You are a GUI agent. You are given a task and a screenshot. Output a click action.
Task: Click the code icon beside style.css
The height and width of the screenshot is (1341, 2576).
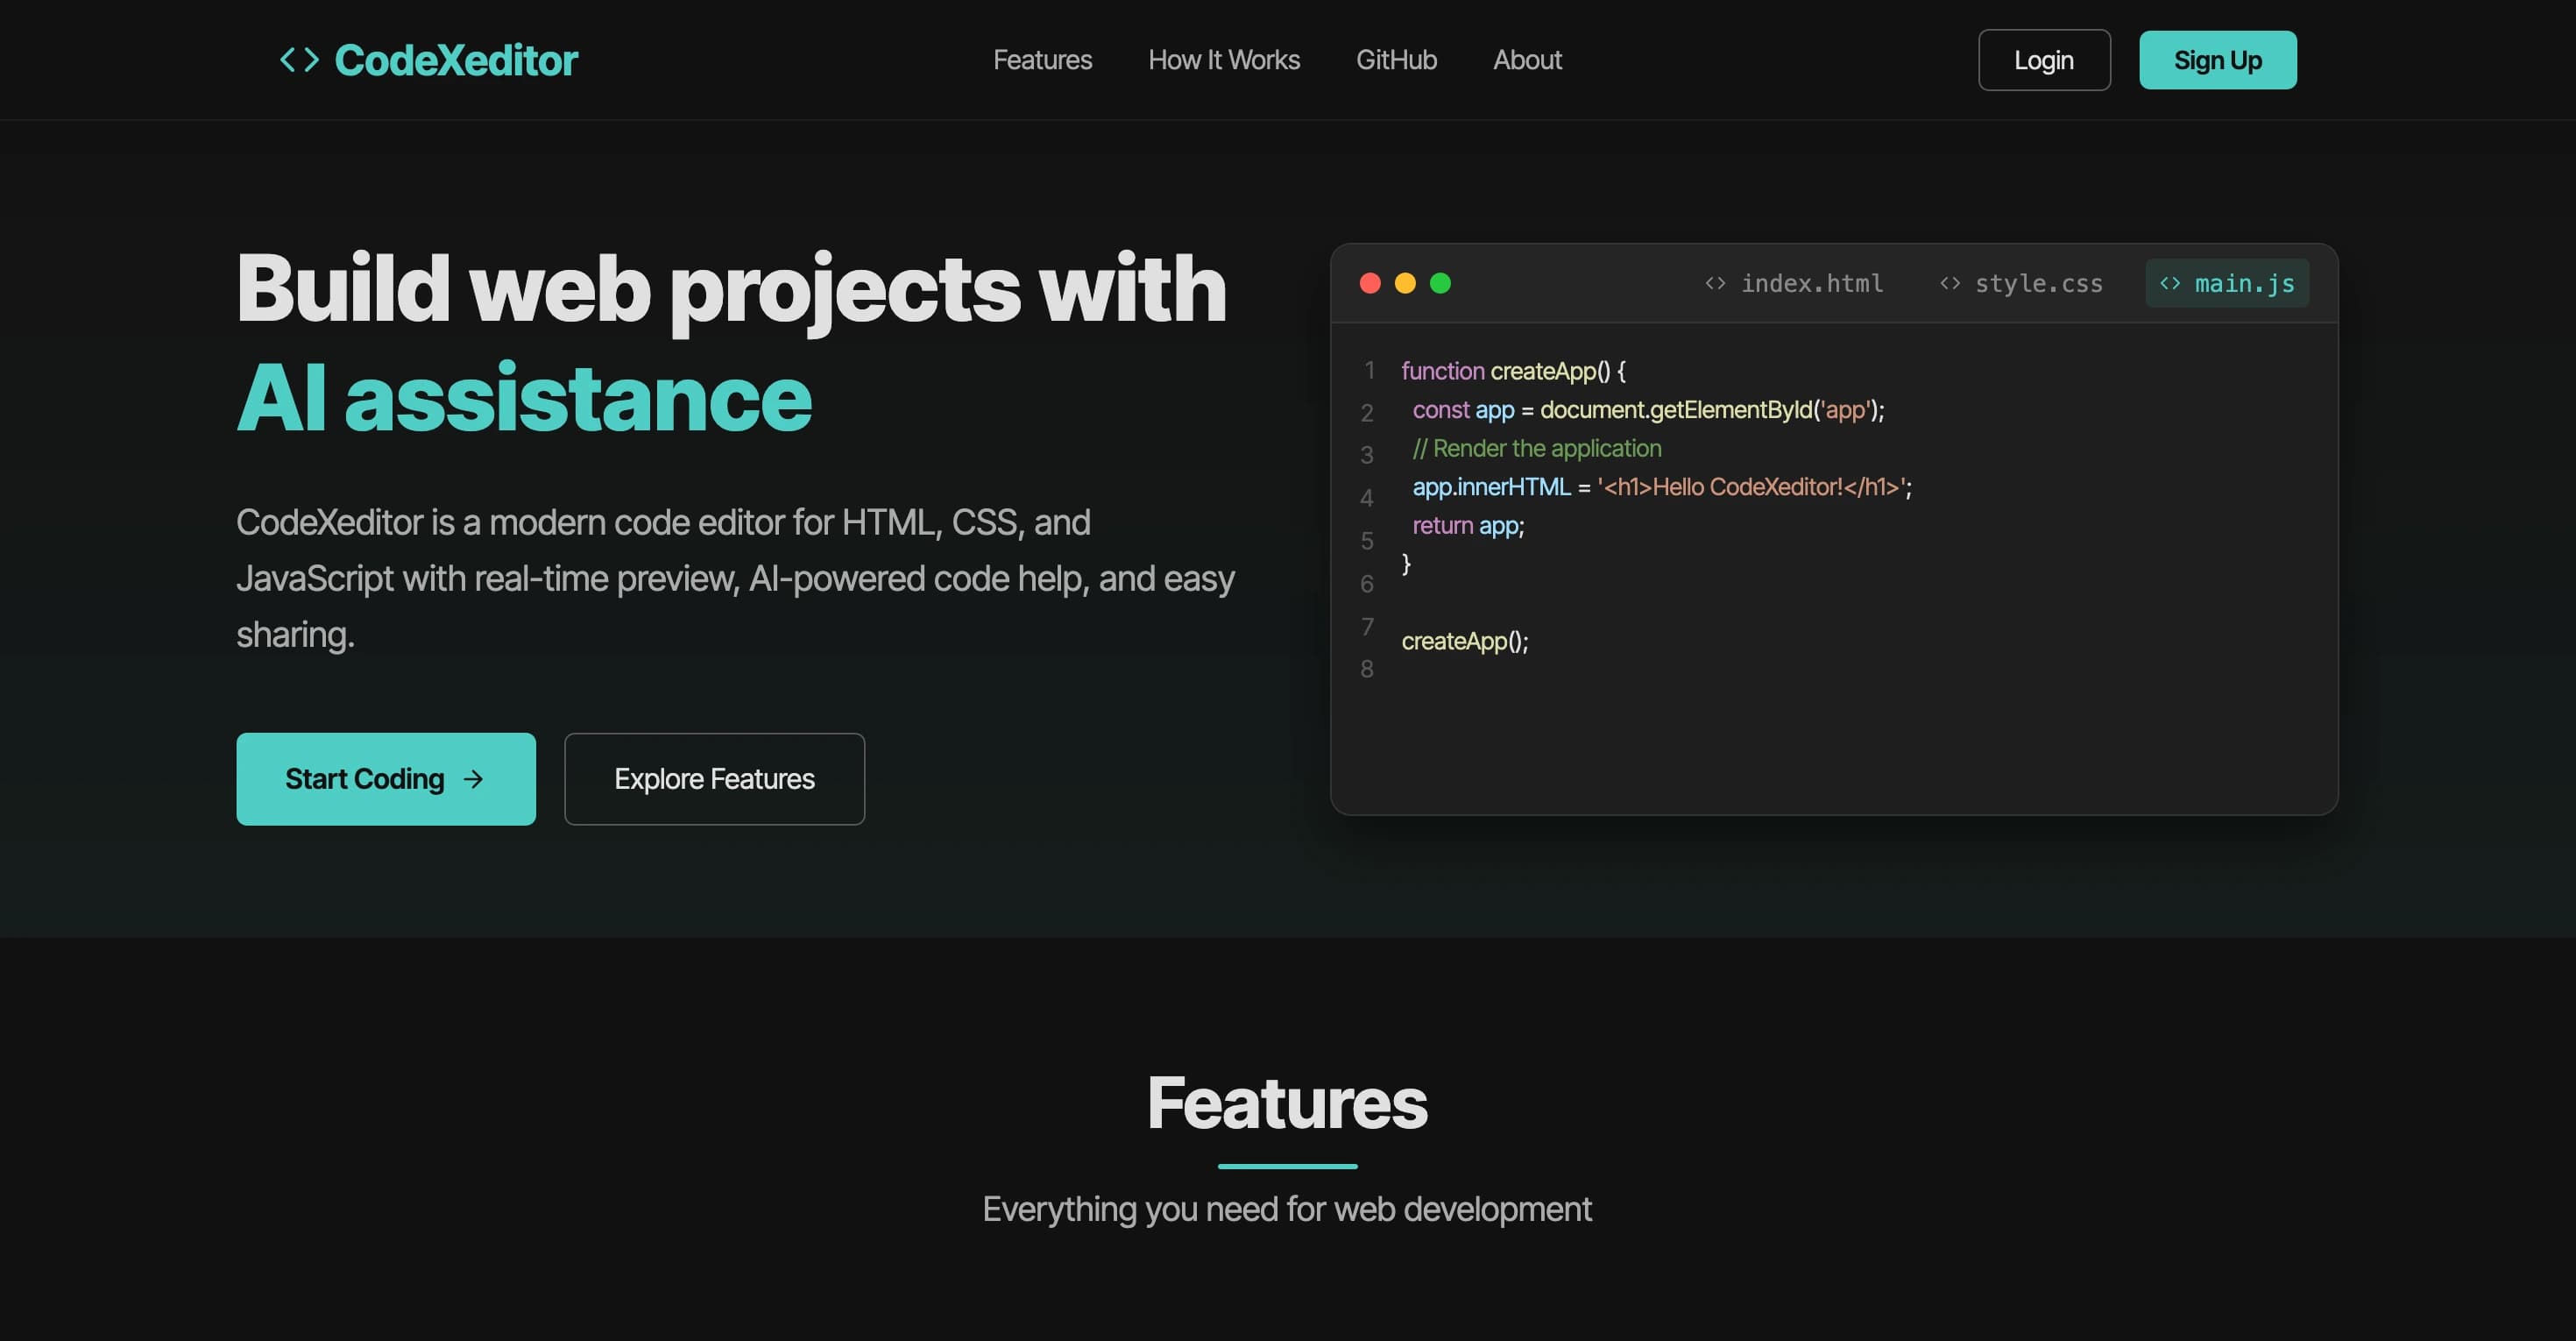(x=1950, y=283)
